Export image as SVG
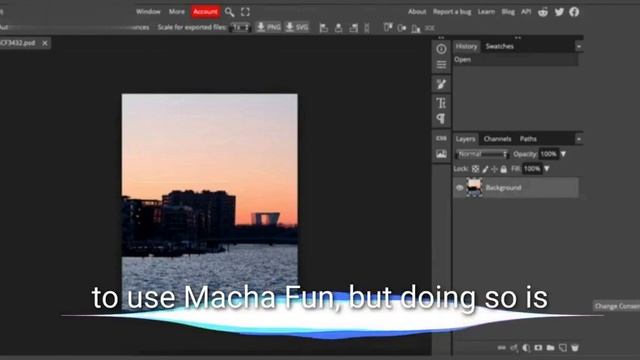 296,27
